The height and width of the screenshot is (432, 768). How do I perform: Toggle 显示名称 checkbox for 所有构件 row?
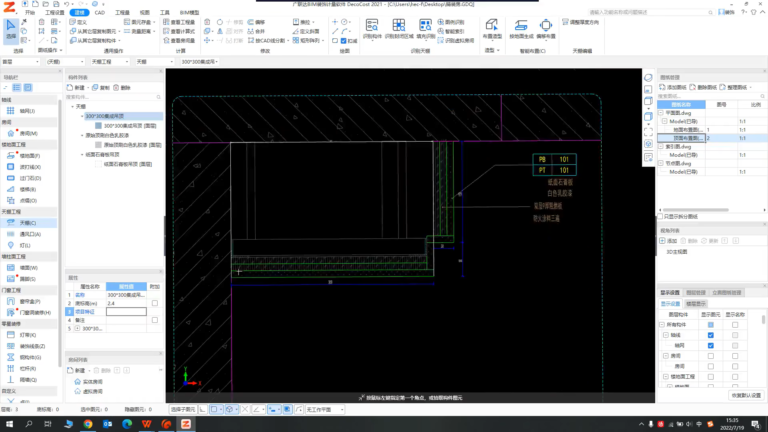click(735, 325)
